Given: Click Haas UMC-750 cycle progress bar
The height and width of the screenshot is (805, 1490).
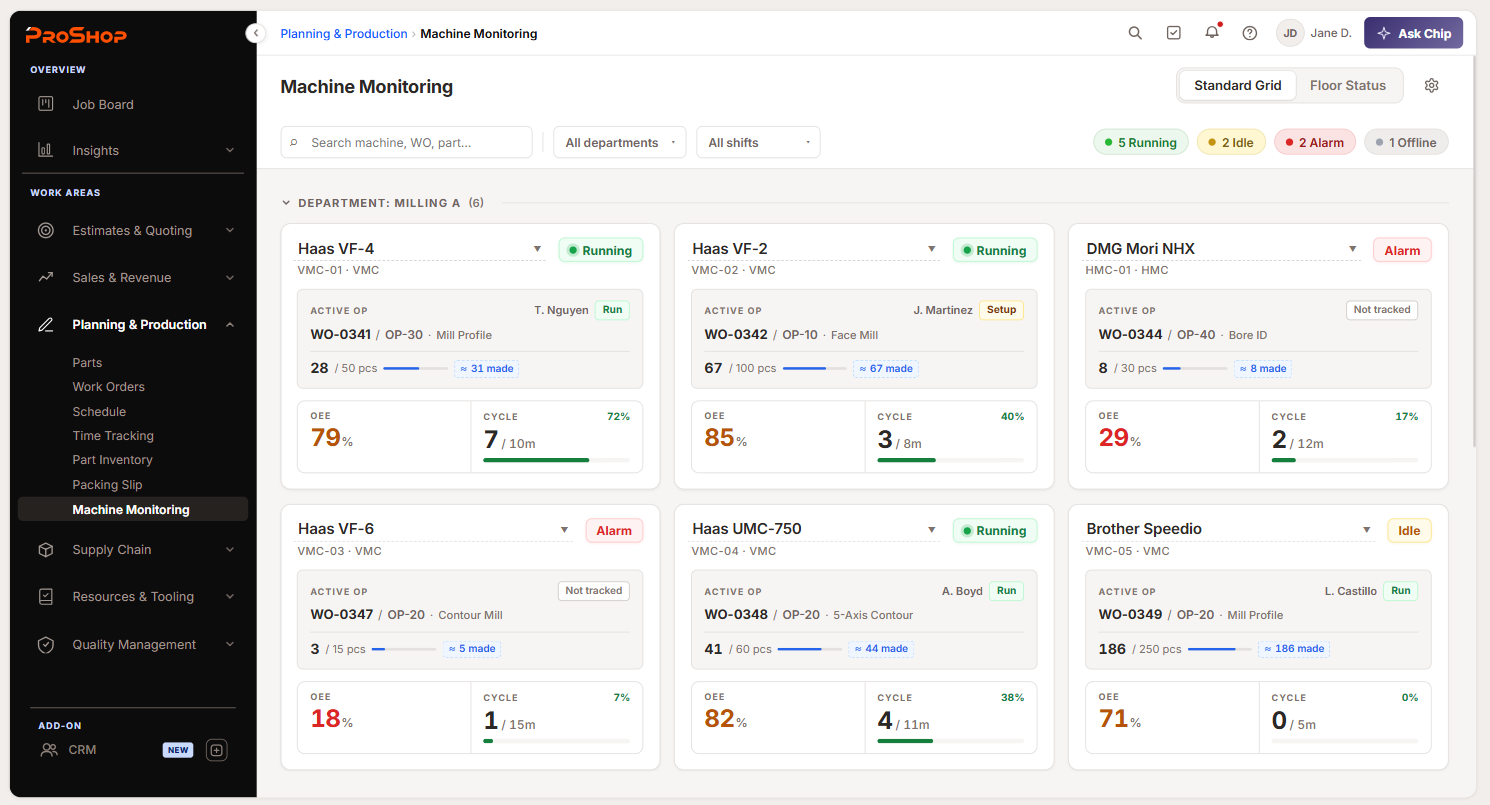Looking at the screenshot, I should point(950,741).
